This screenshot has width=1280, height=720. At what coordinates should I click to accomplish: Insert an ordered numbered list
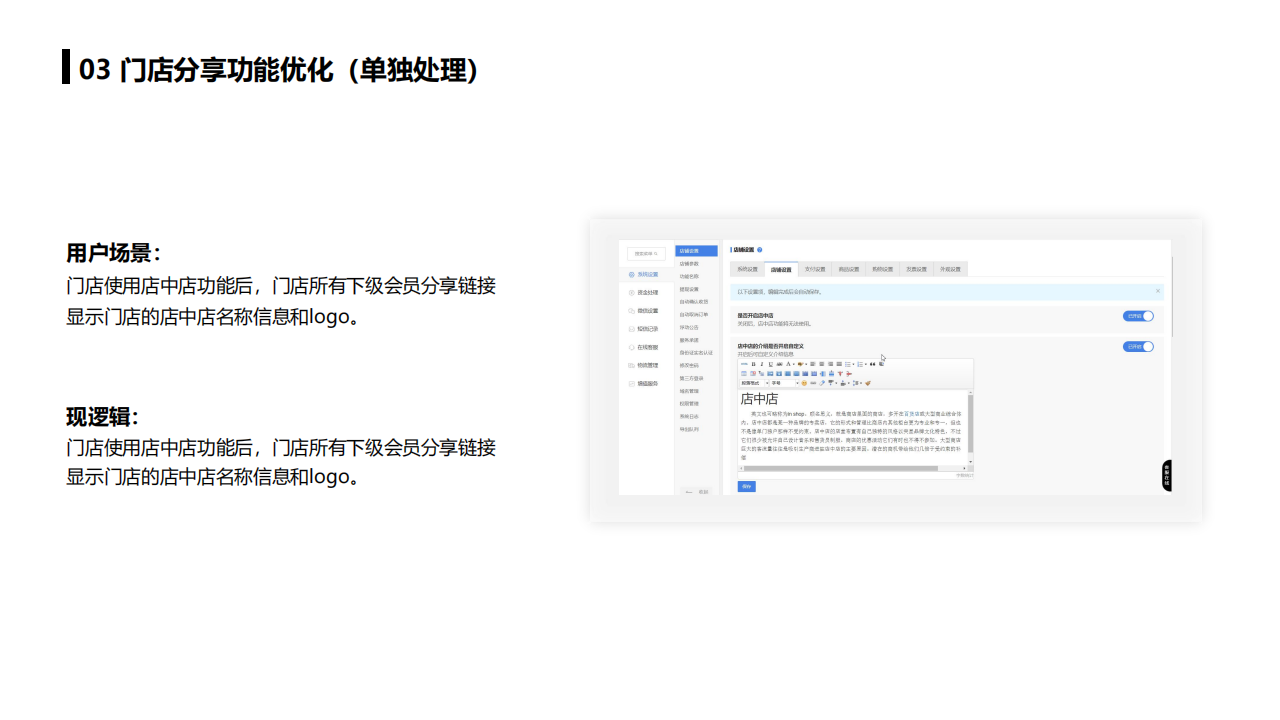(x=860, y=364)
